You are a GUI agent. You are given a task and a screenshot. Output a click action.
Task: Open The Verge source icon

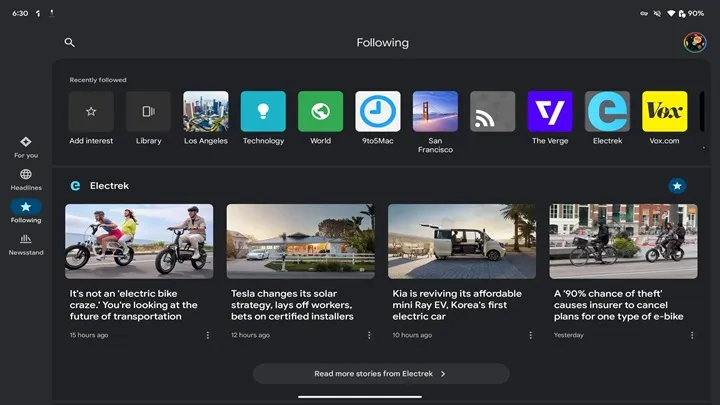tap(550, 112)
